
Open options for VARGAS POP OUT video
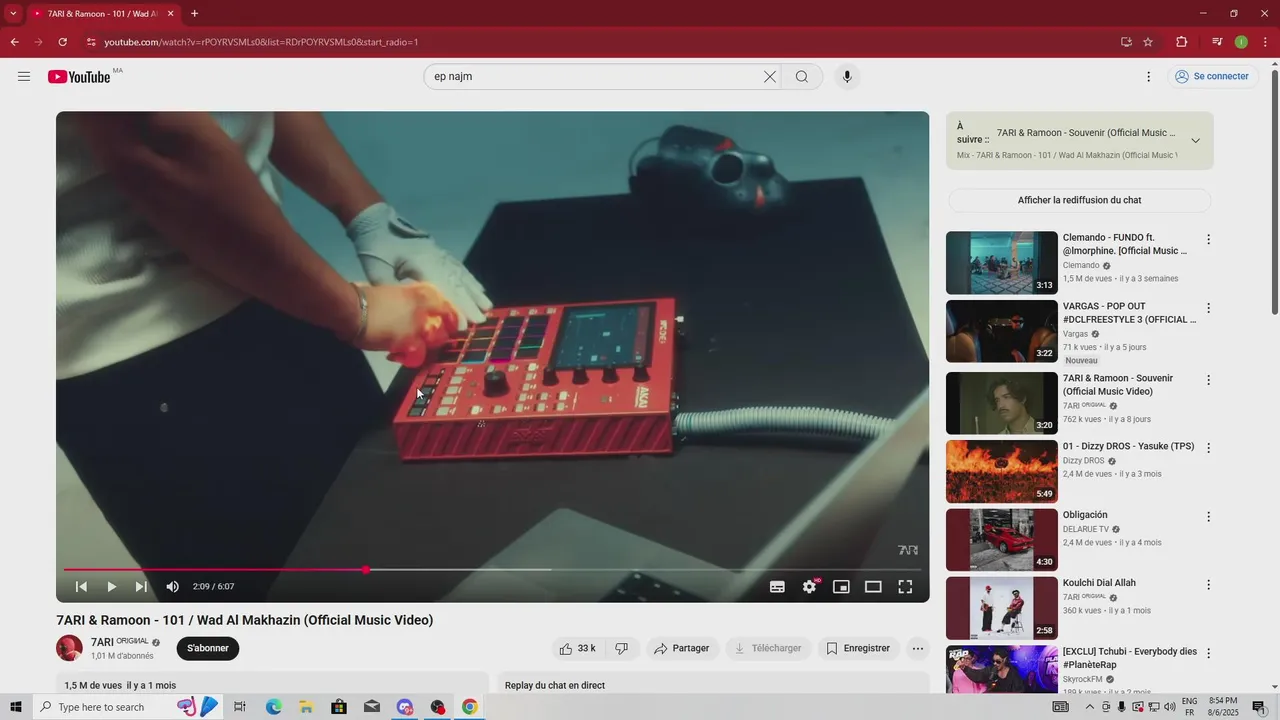point(1208,308)
